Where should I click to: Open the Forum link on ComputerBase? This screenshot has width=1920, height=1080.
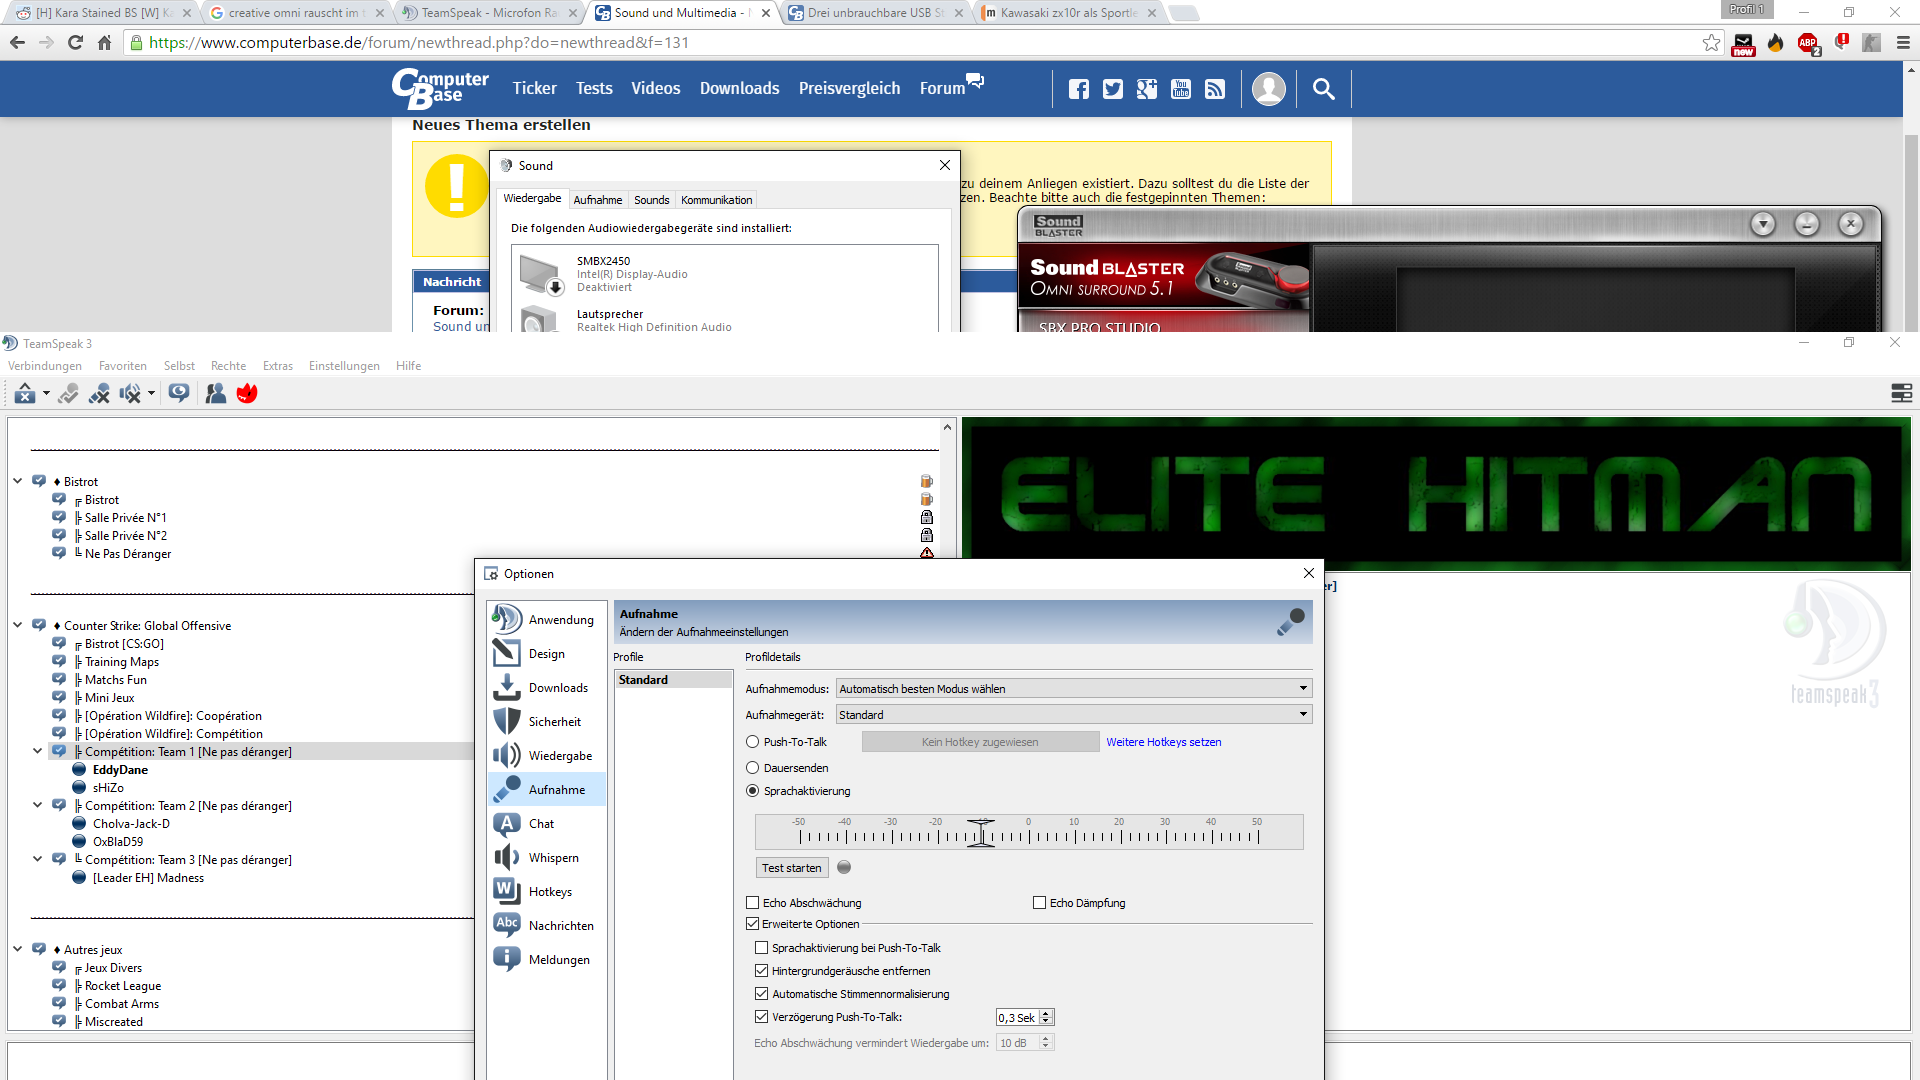[943, 89]
